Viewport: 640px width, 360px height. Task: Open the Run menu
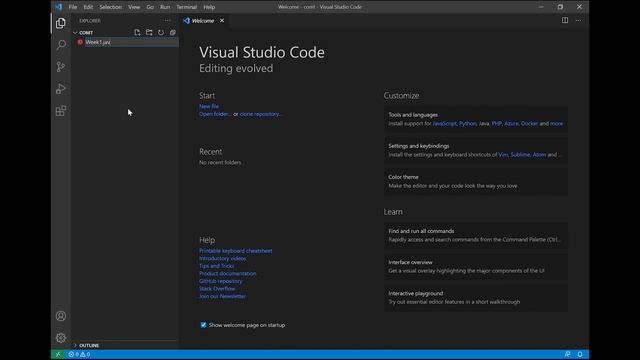pyautogui.click(x=165, y=7)
